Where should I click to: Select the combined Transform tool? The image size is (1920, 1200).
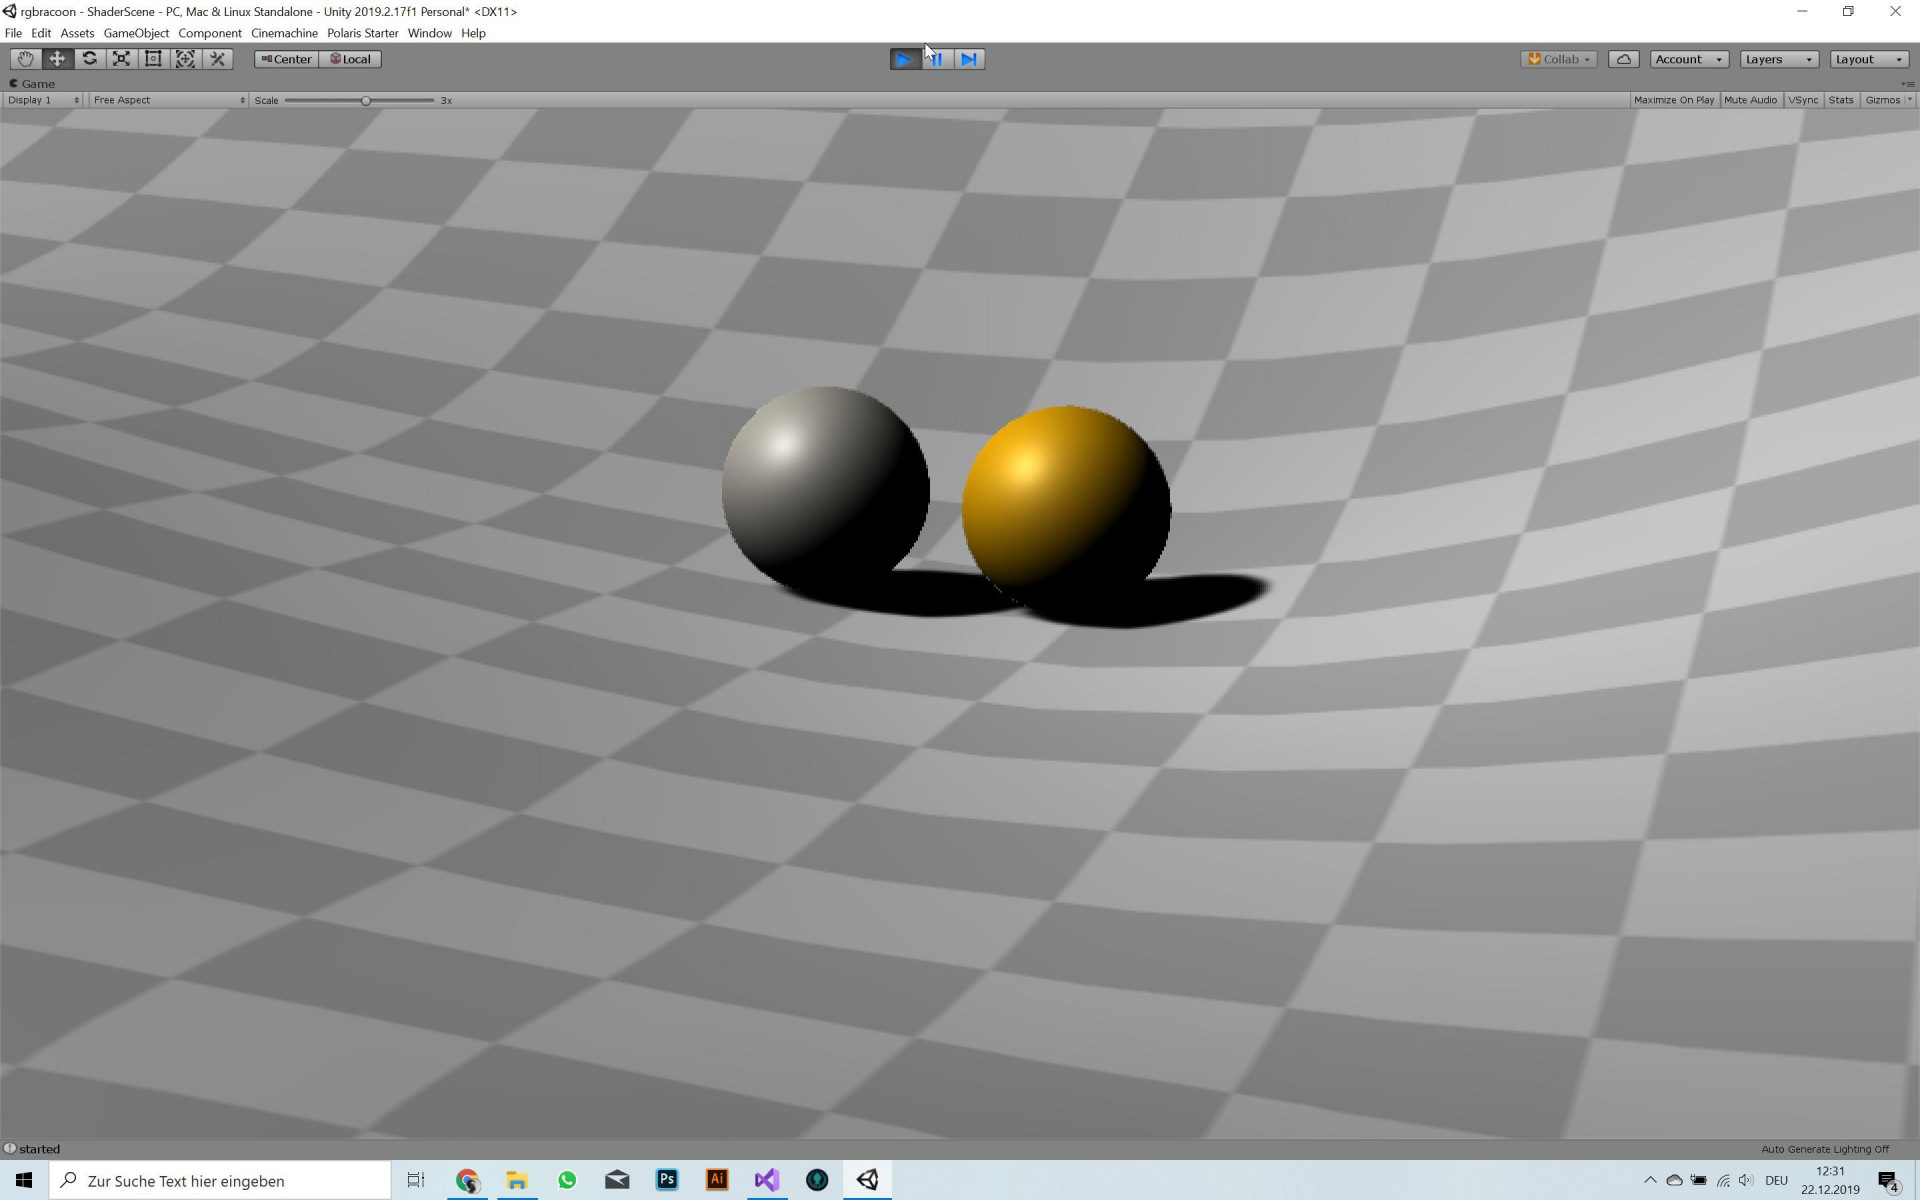(x=185, y=59)
